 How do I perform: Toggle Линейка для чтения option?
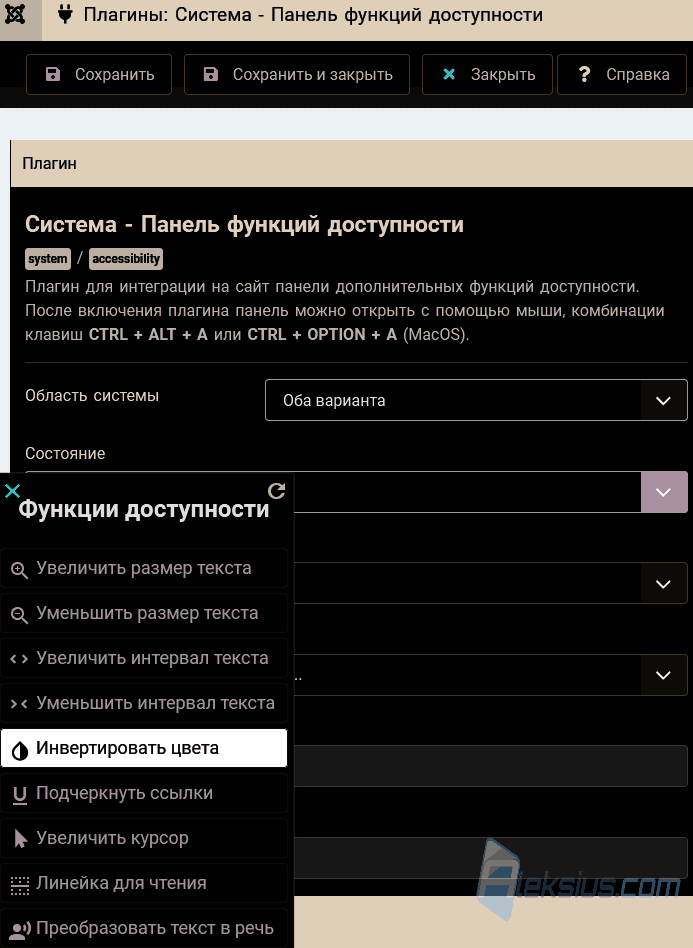pyautogui.click(x=144, y=883)
